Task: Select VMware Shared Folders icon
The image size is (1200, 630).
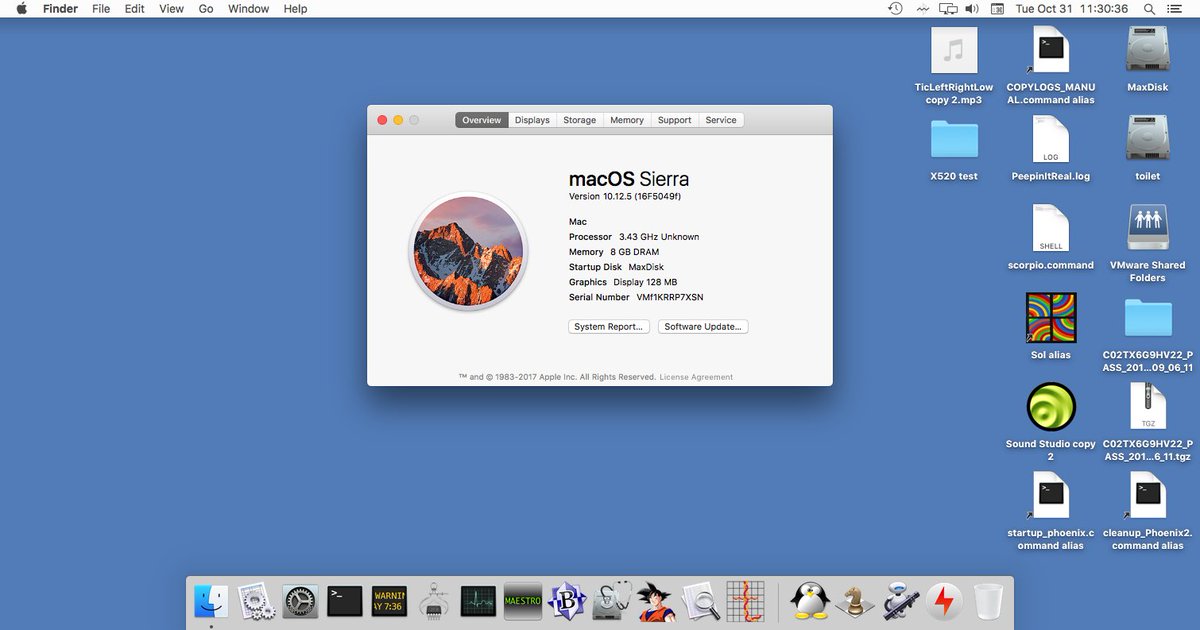Action: coord(1148,228)
